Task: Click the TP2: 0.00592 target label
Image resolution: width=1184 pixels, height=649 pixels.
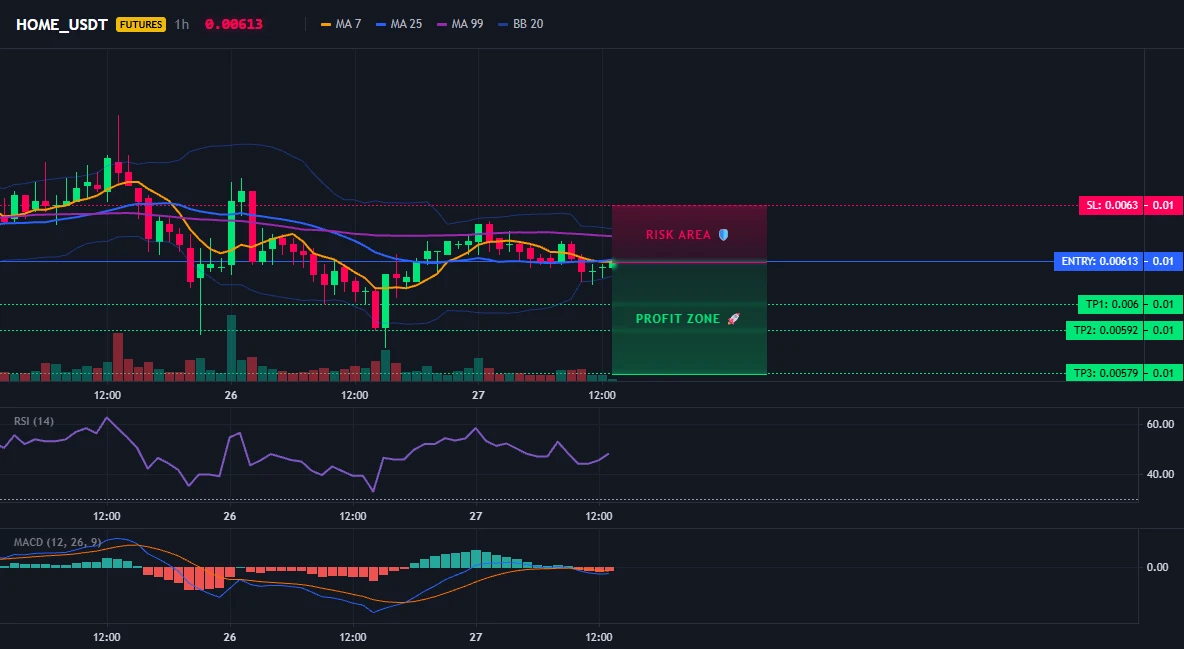Action: click(1105, 330)
